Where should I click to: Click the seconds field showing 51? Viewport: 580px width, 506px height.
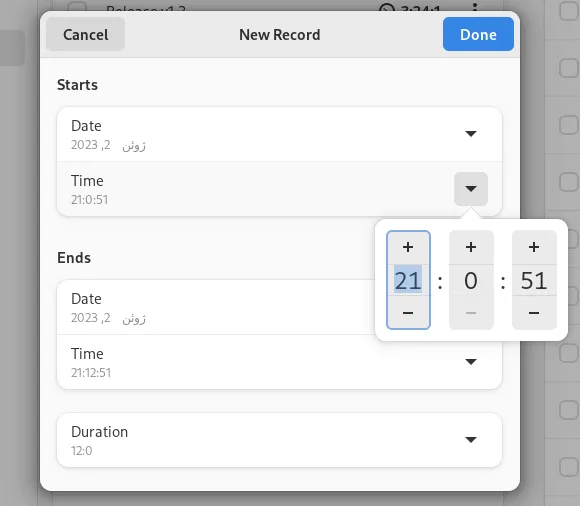pos(534,280)
